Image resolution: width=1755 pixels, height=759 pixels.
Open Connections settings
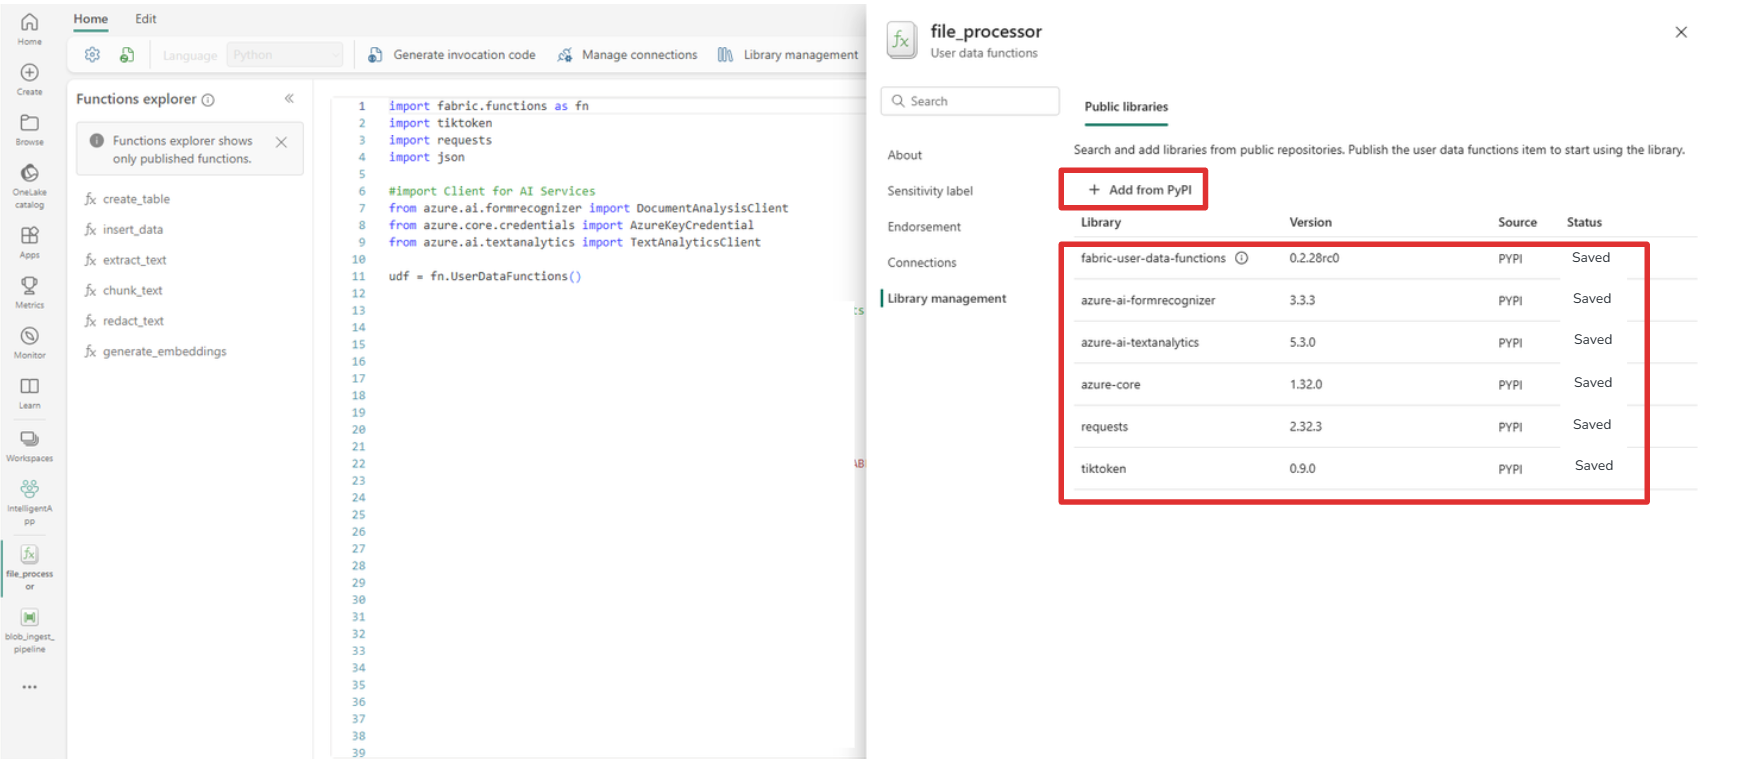pyautogui.click(x=922, y=263)
